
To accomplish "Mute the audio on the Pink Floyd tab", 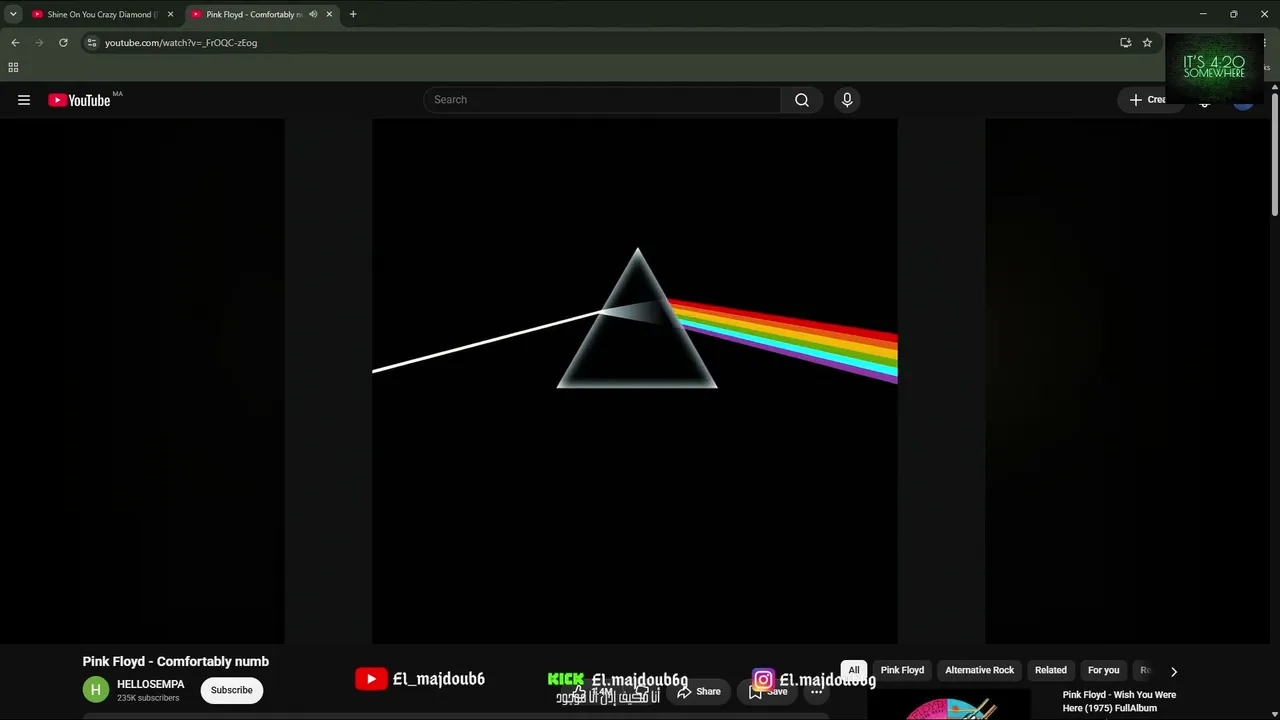I will pyautogui.click(x=313, y=14).
